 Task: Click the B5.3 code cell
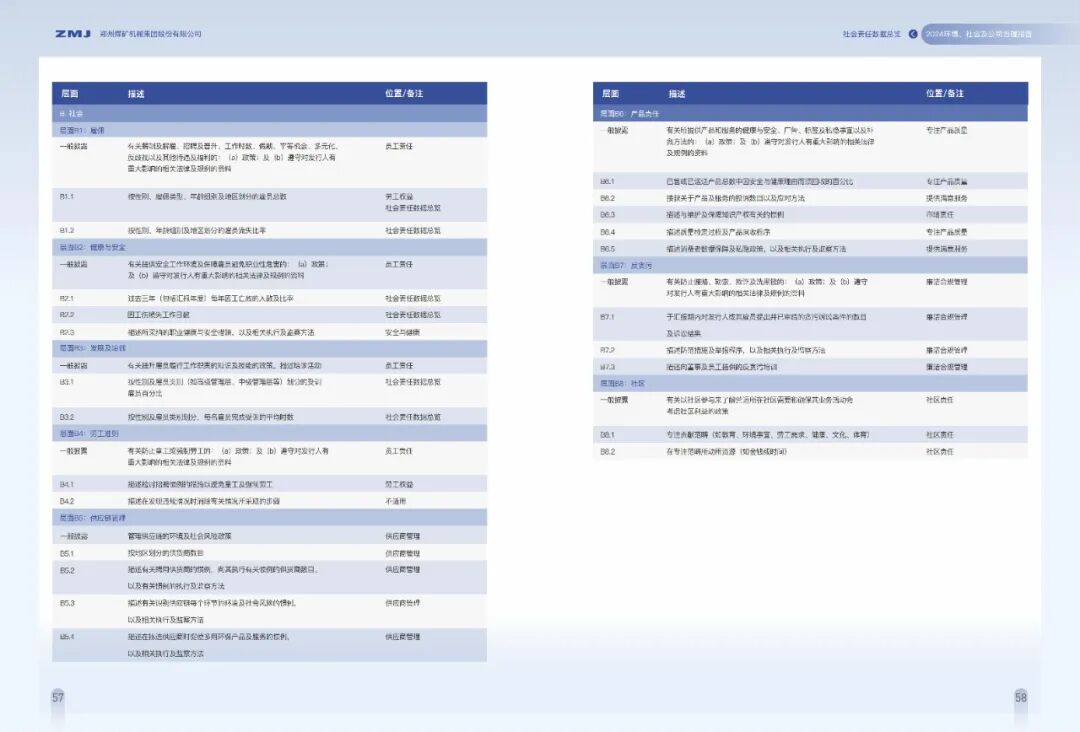pyautogui.click(x=67, y=603)
